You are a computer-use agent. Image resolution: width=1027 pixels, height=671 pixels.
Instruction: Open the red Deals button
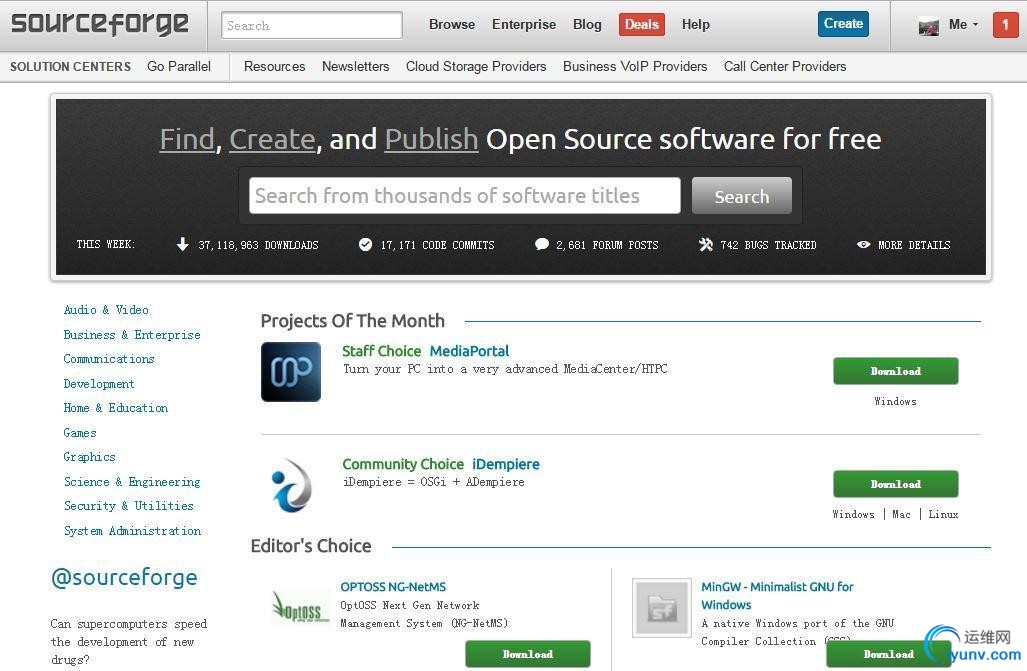[x=642, y=24]
